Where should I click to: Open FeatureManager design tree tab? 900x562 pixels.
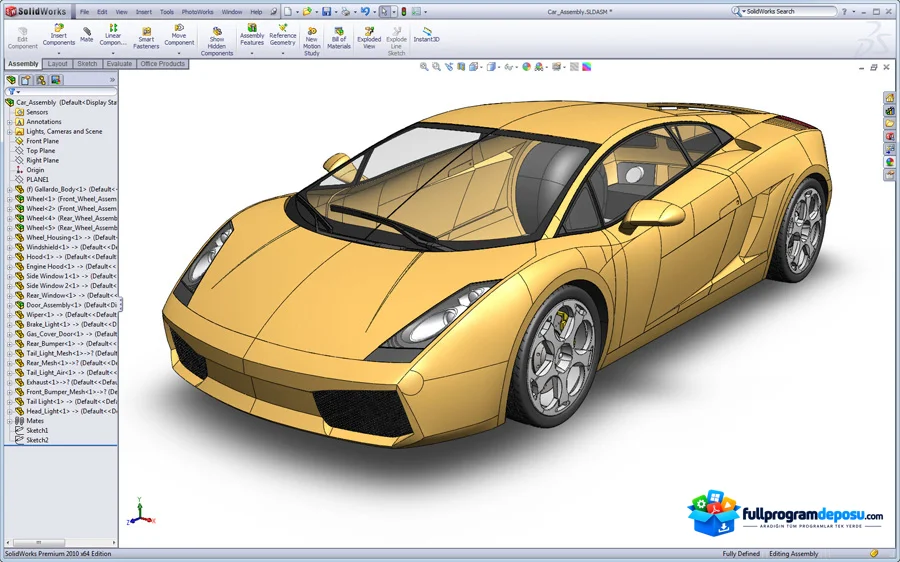(x=11, y=80)
